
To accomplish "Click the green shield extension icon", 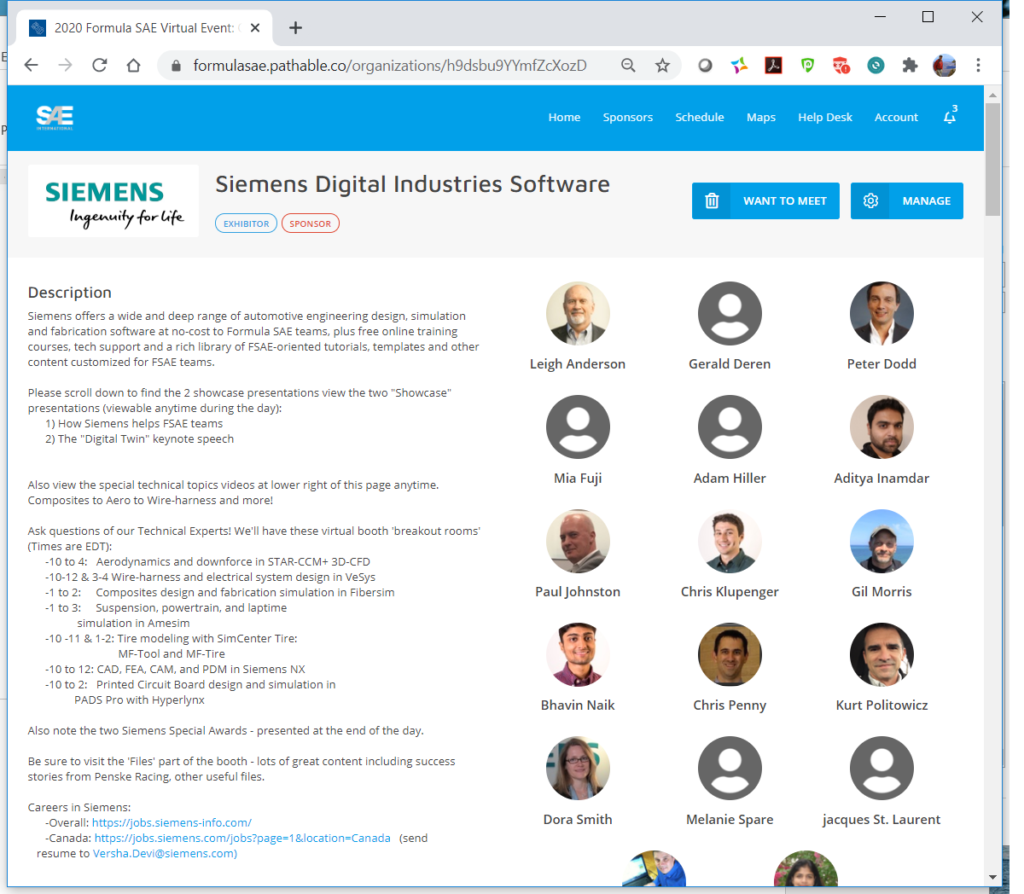I will 808,65.
